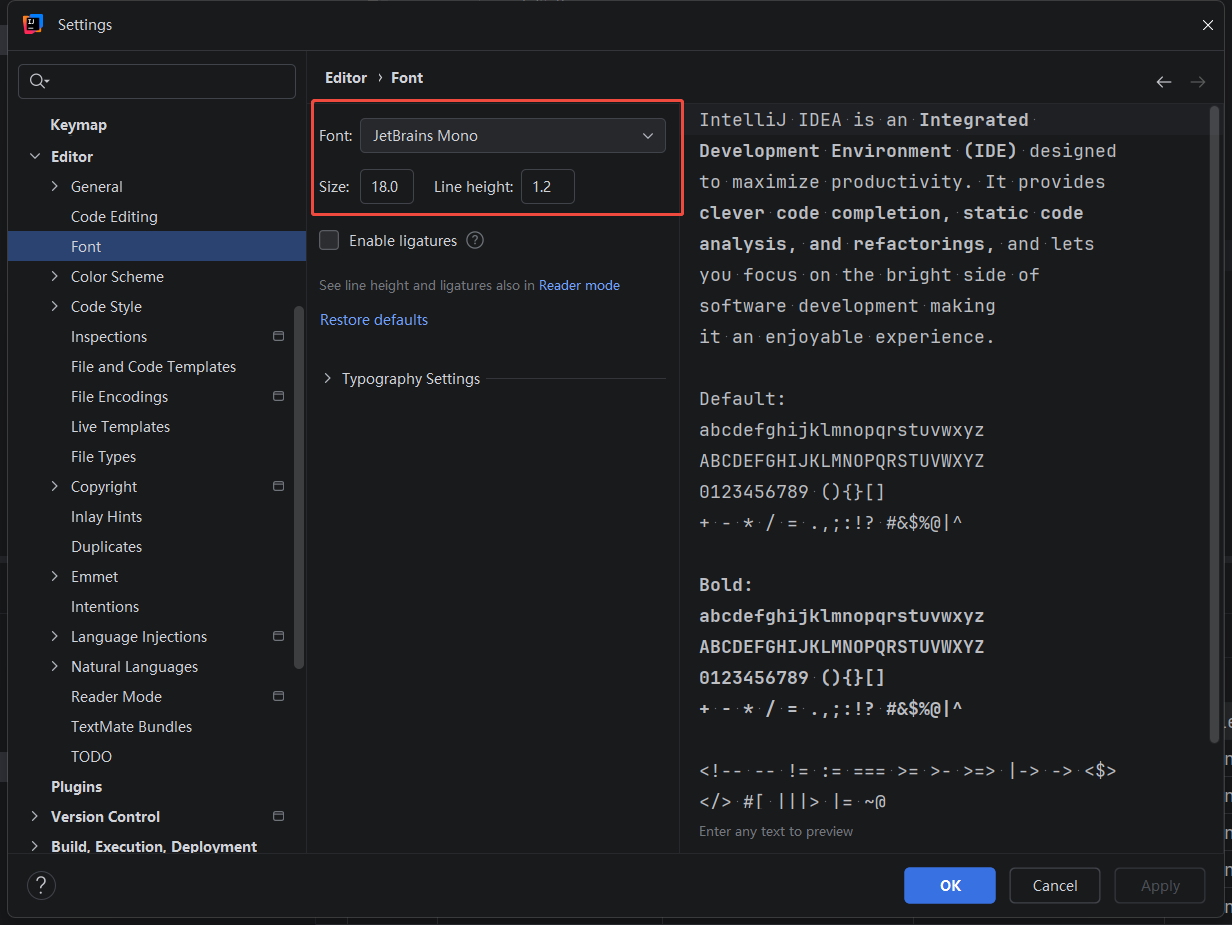Close the Settings dialog with X
This screenshot has height=925, width=1232.
click(x=1207, y=25)
